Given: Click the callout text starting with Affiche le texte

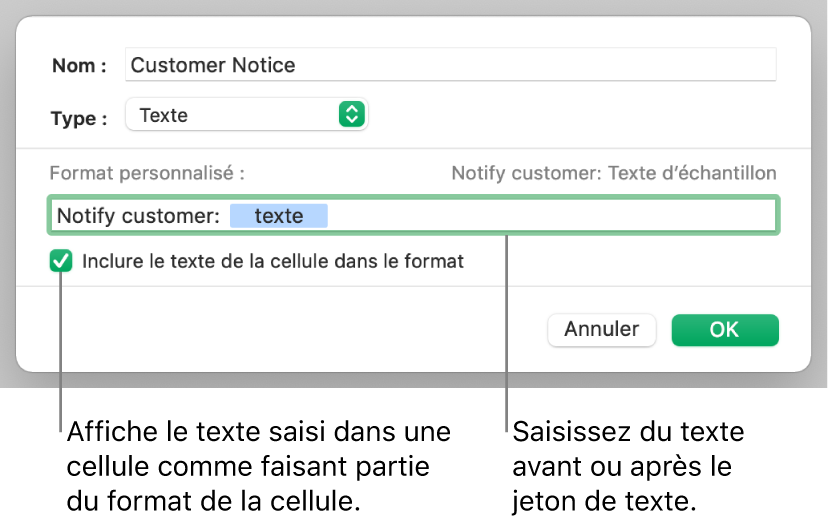Looking at the screenshot, I should point(258,466).
